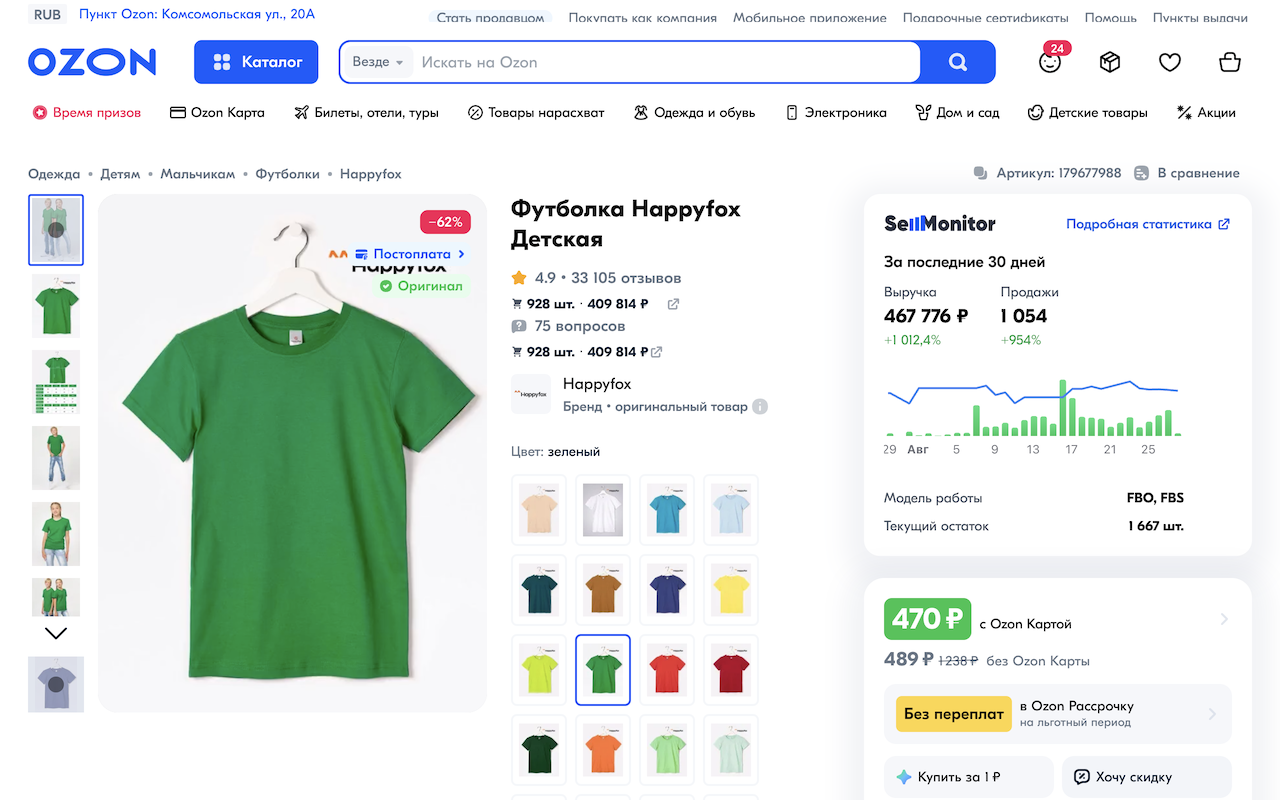Click the notifications smiley icon showing 24
Screen dimensions: 1280x800
[1049, 62]
